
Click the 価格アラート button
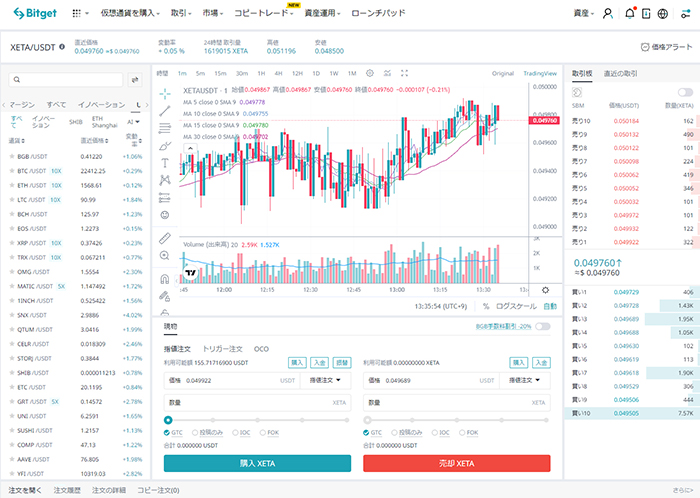pyautogui.click(x=666, y=47)
